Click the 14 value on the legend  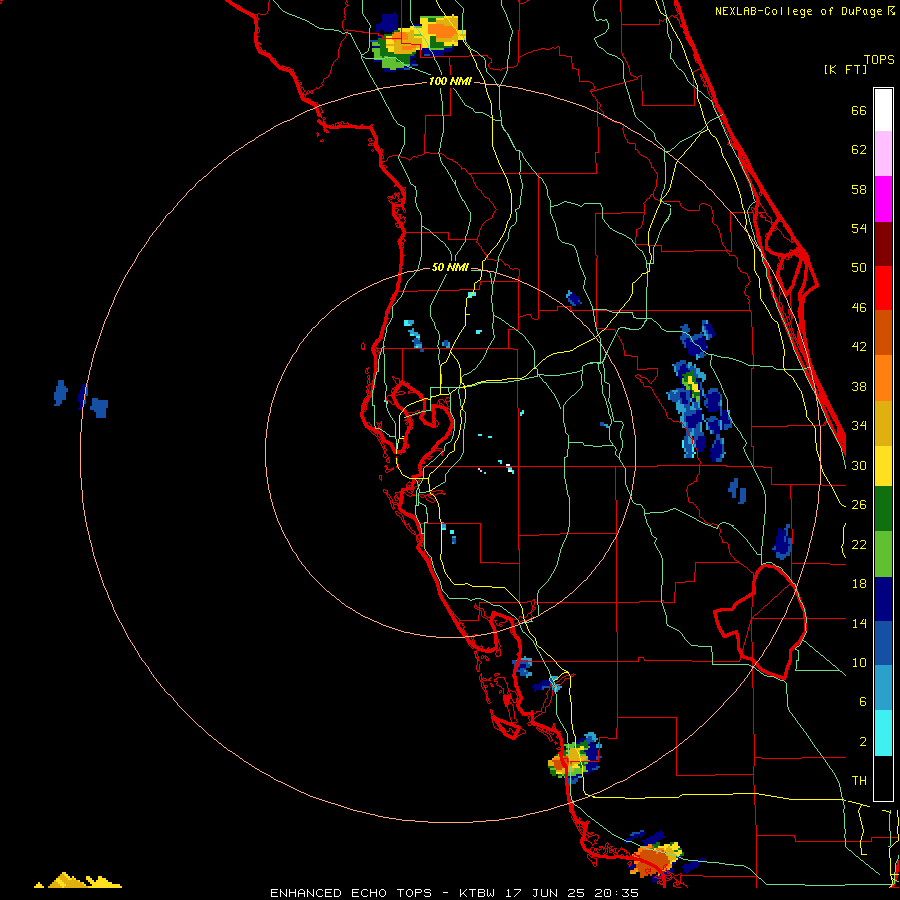pyautogui.click(x=859, y=623)
